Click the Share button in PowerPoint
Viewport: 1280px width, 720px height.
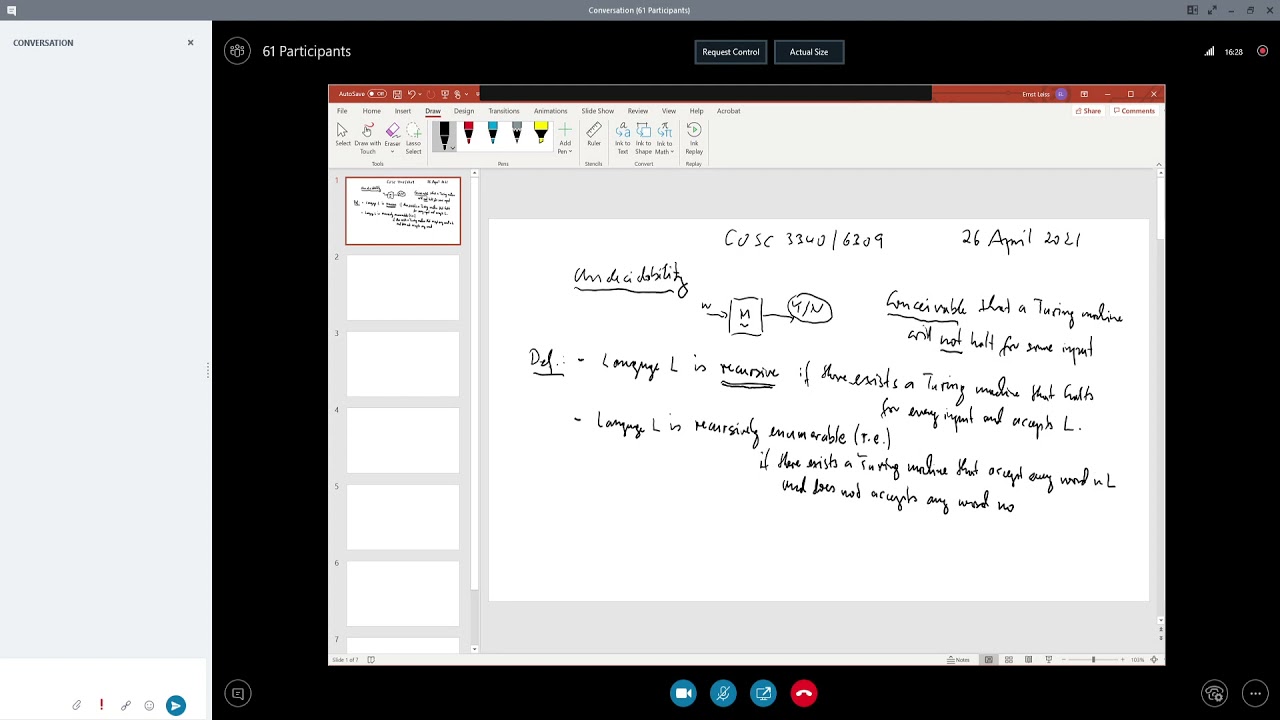click(x=1088, y=111)
